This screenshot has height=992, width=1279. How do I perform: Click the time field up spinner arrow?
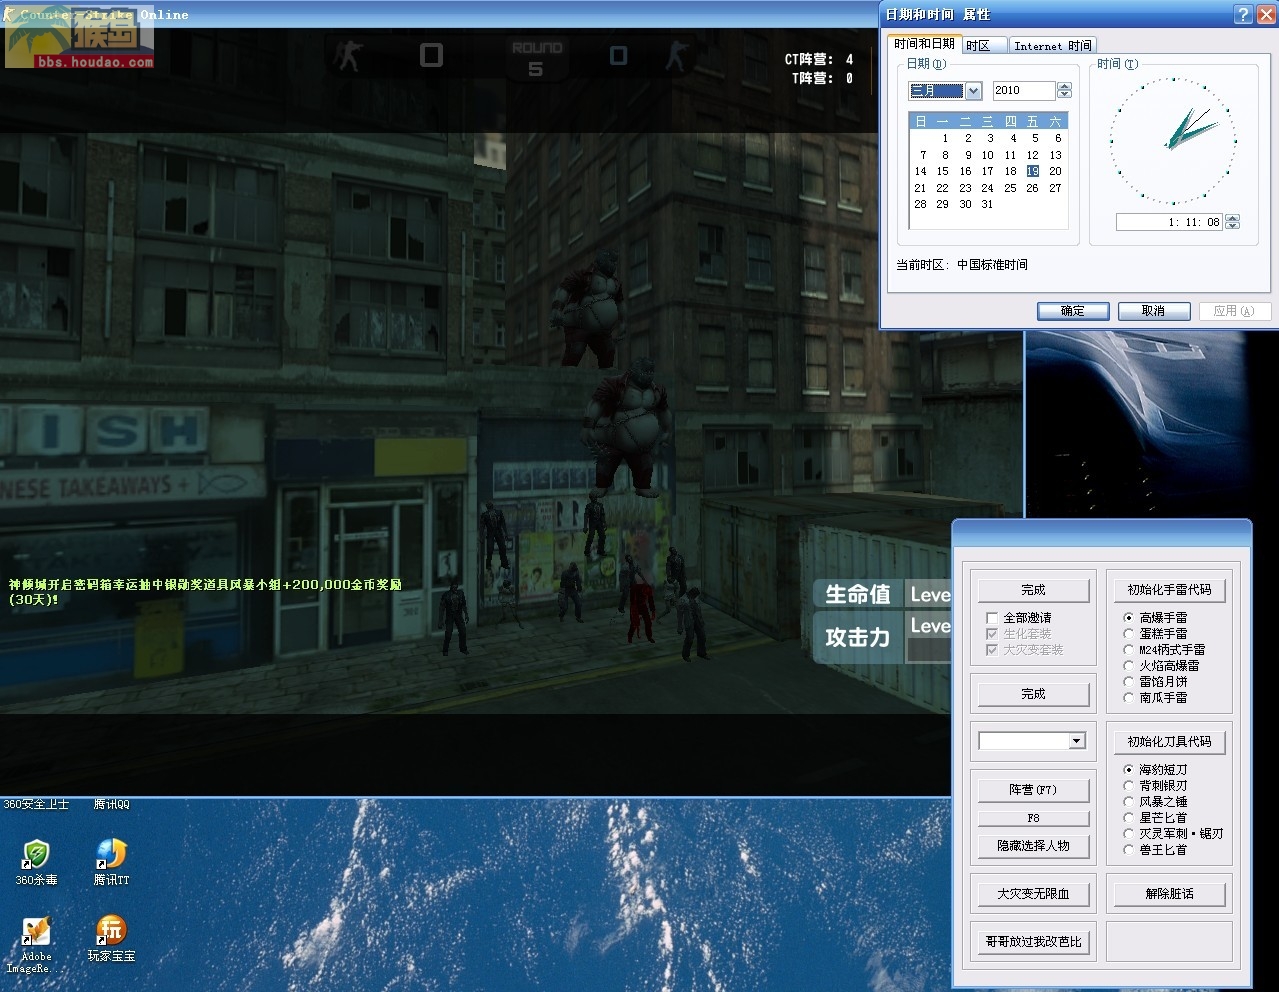(1232, 218)
